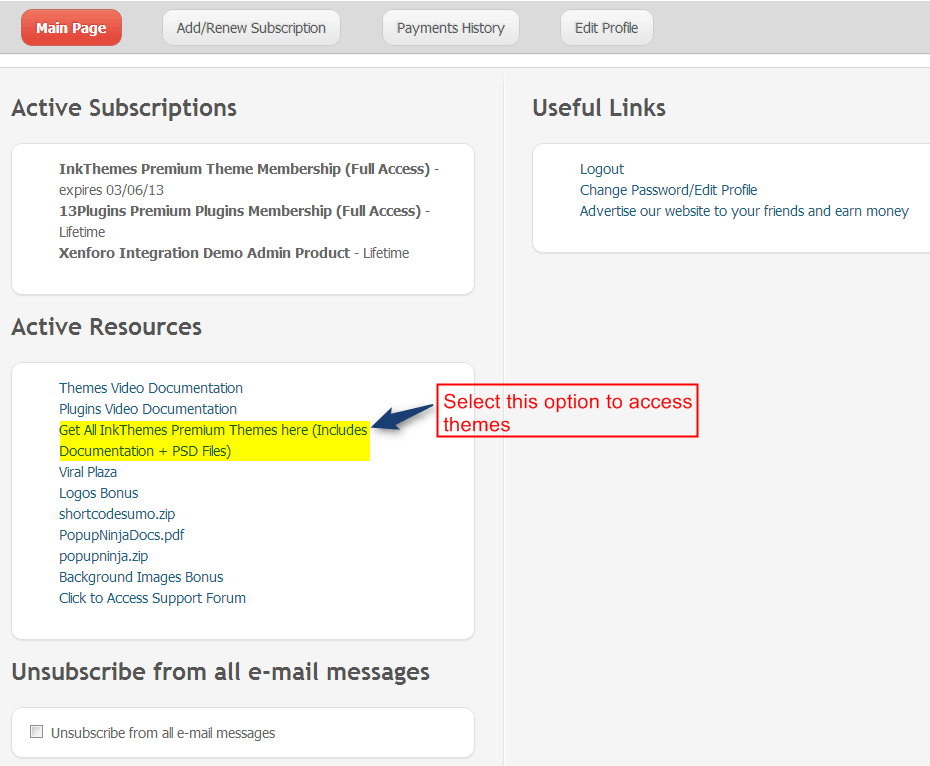Click the expires 03/06/13 date text
This screenshot has height=766, width=930.
(112, 190)
